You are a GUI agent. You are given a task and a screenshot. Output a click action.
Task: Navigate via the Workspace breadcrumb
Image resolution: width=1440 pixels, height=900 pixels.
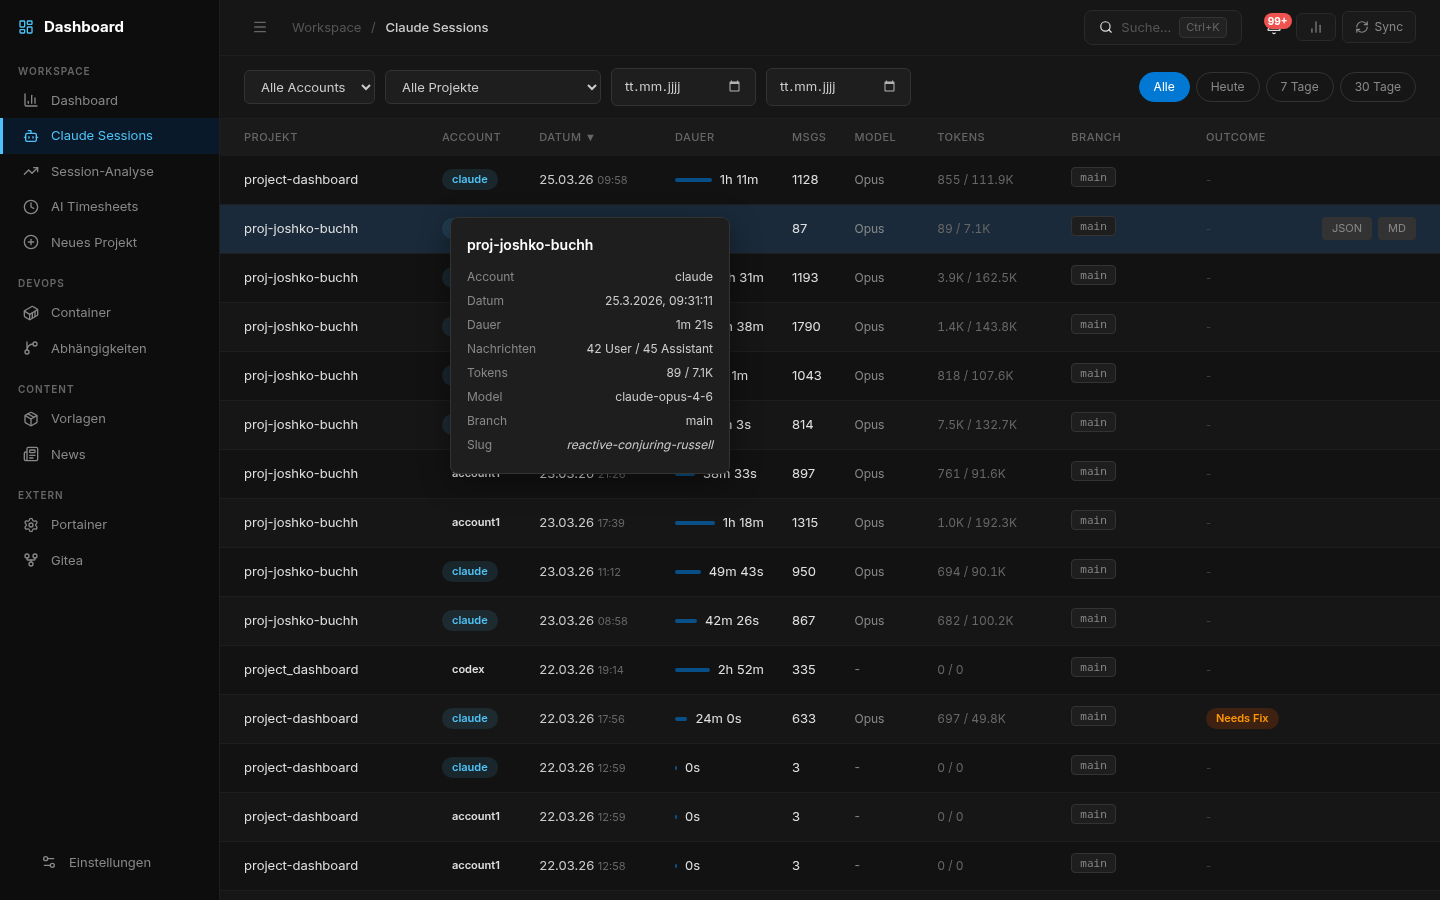pos(326,27)
